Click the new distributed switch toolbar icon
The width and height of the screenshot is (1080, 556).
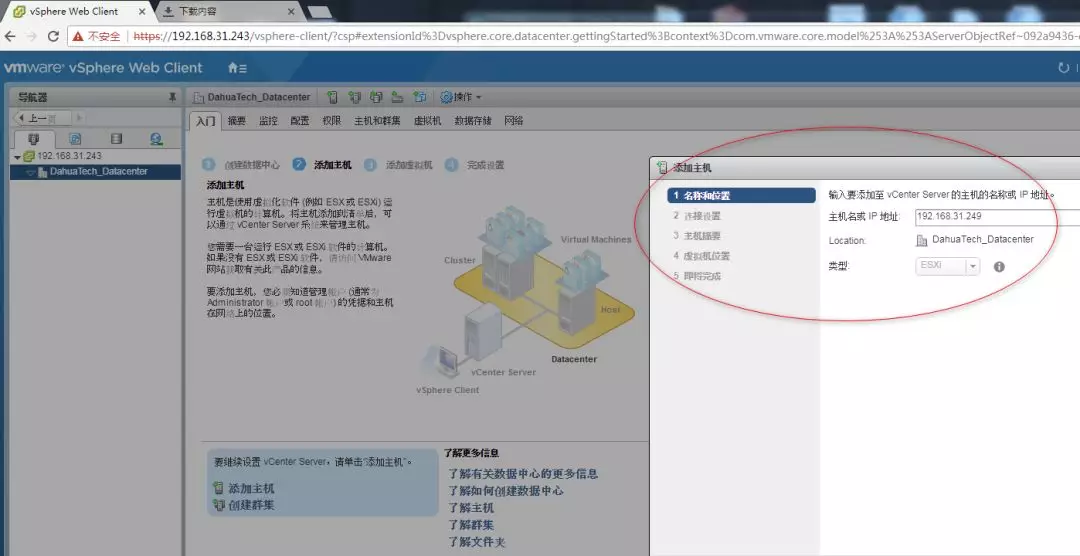coord(419,97)
